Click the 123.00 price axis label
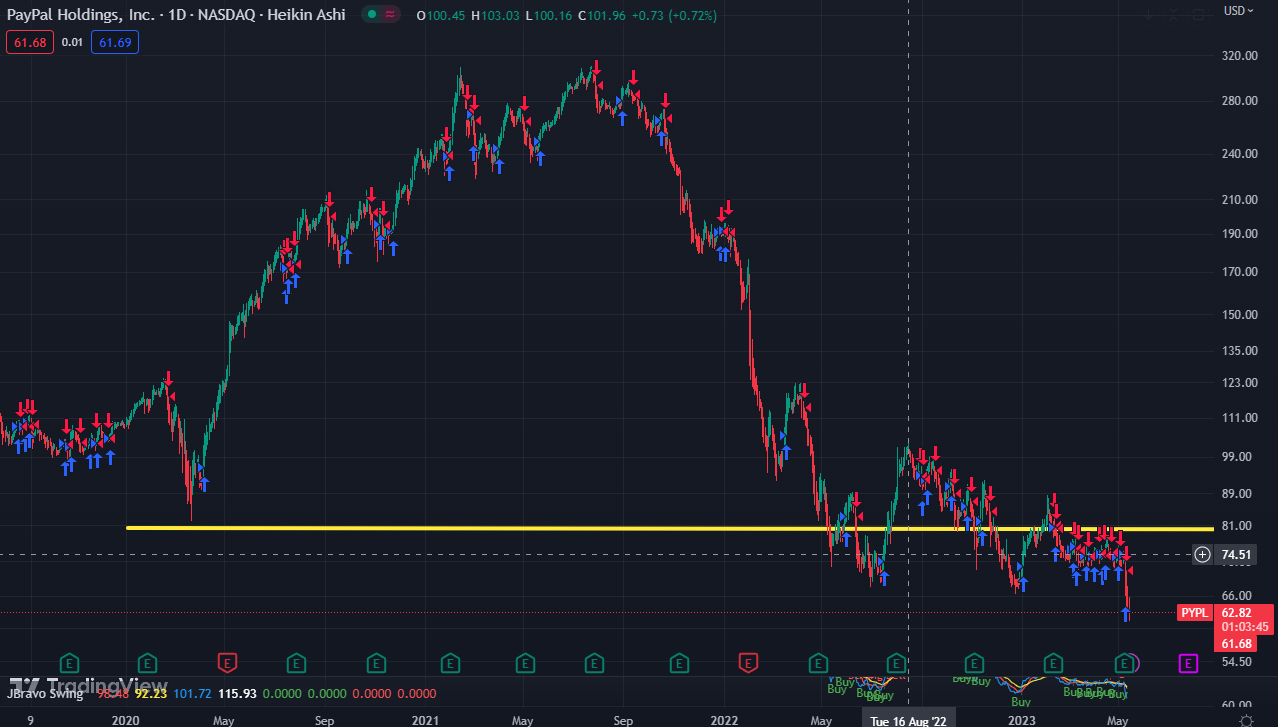Screen dimensions: 1278x727 [1238, 383]
